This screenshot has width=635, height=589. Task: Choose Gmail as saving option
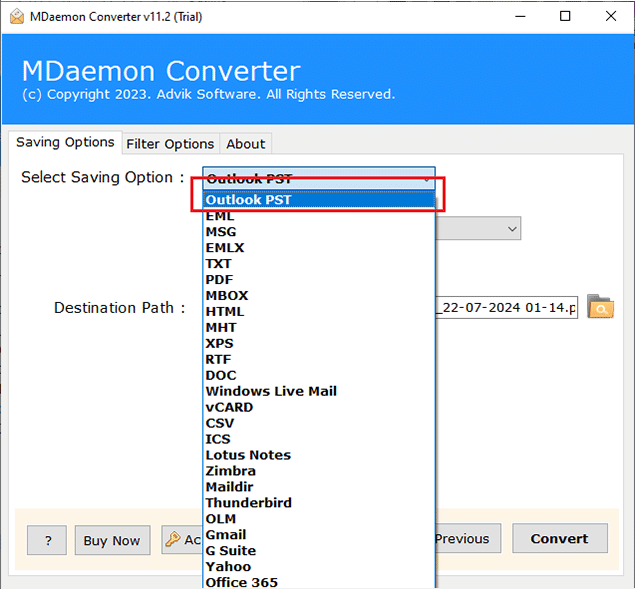click(x=319, y=535)
